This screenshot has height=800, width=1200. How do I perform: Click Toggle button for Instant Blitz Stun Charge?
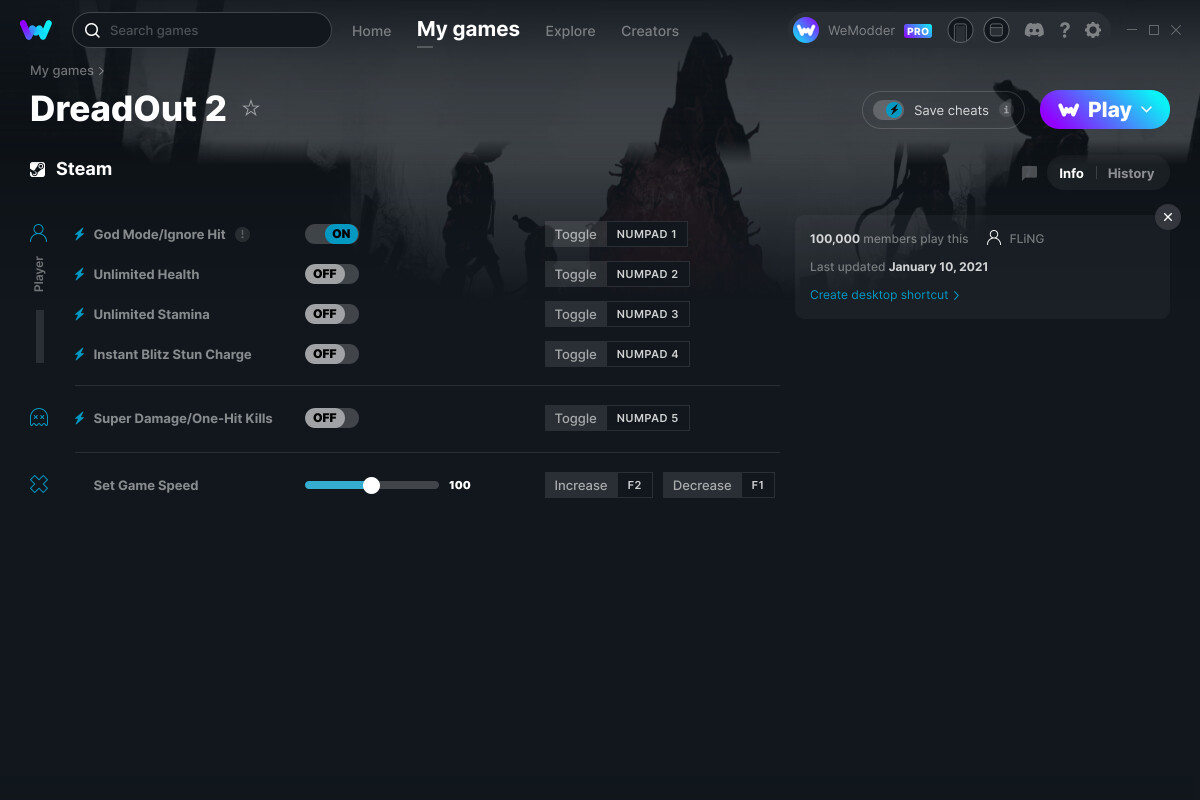pyautogui.click(x=576, y=354)
